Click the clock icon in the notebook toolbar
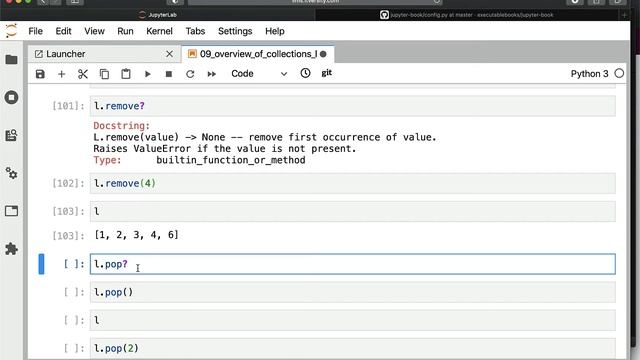This screenshot has width=640, height=360. point(305,73)
